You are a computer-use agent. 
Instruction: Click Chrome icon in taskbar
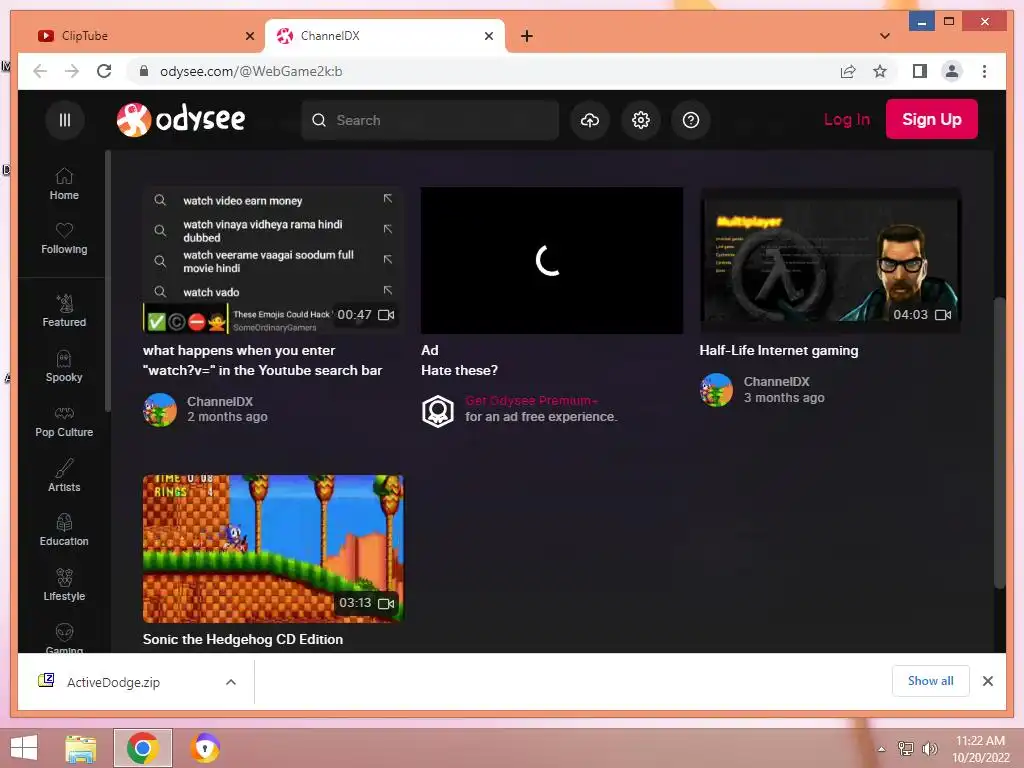(142, 748)
